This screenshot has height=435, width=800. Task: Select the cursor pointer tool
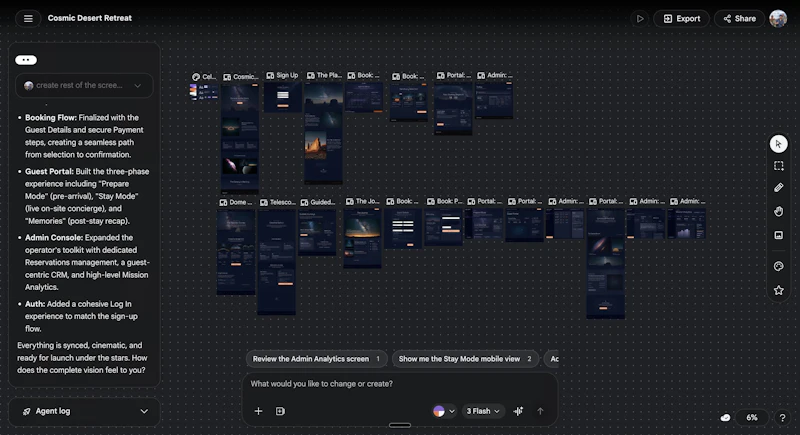pos(778,144)
